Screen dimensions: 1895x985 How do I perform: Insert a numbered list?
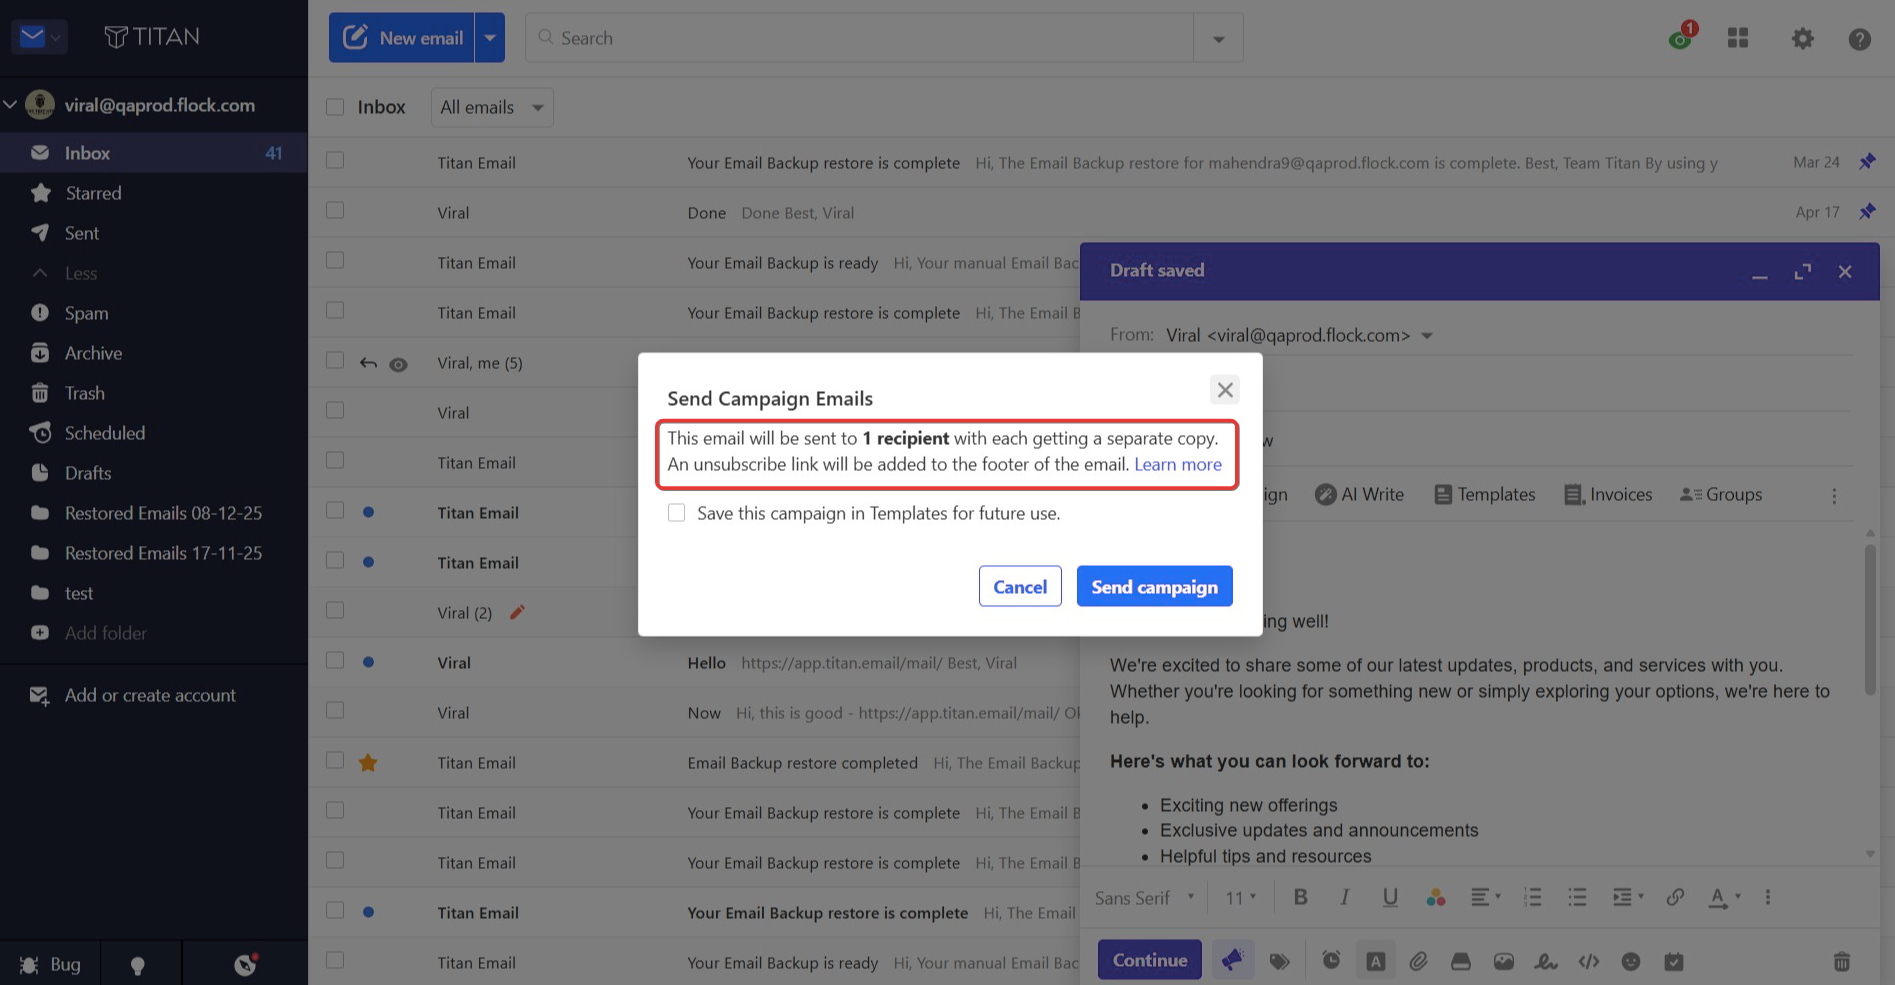pyautogui.click(x=1532, y=897)
